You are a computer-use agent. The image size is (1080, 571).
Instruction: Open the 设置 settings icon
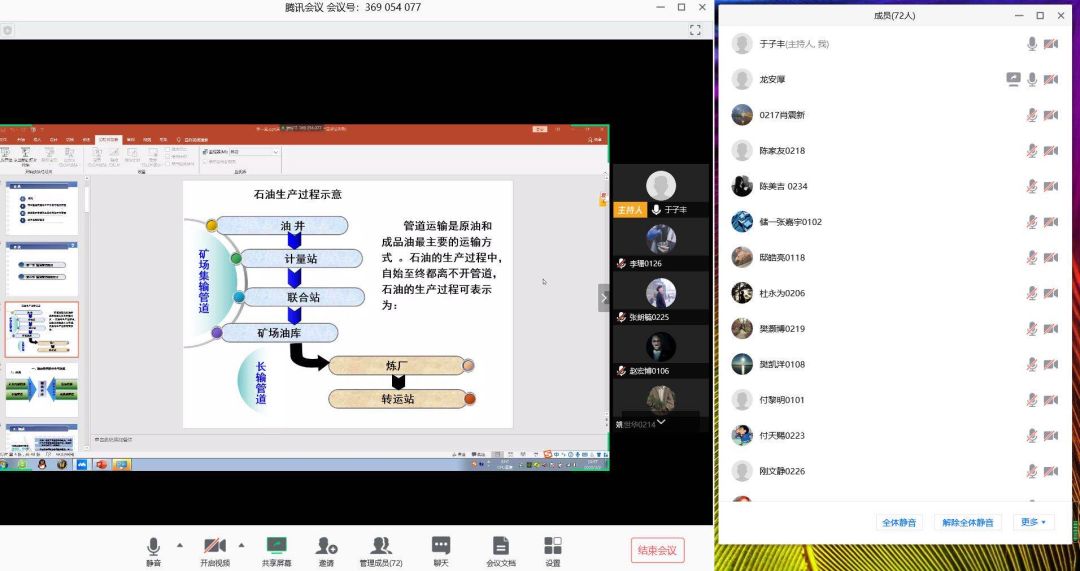pyautogui.click(x=553, y=546)
